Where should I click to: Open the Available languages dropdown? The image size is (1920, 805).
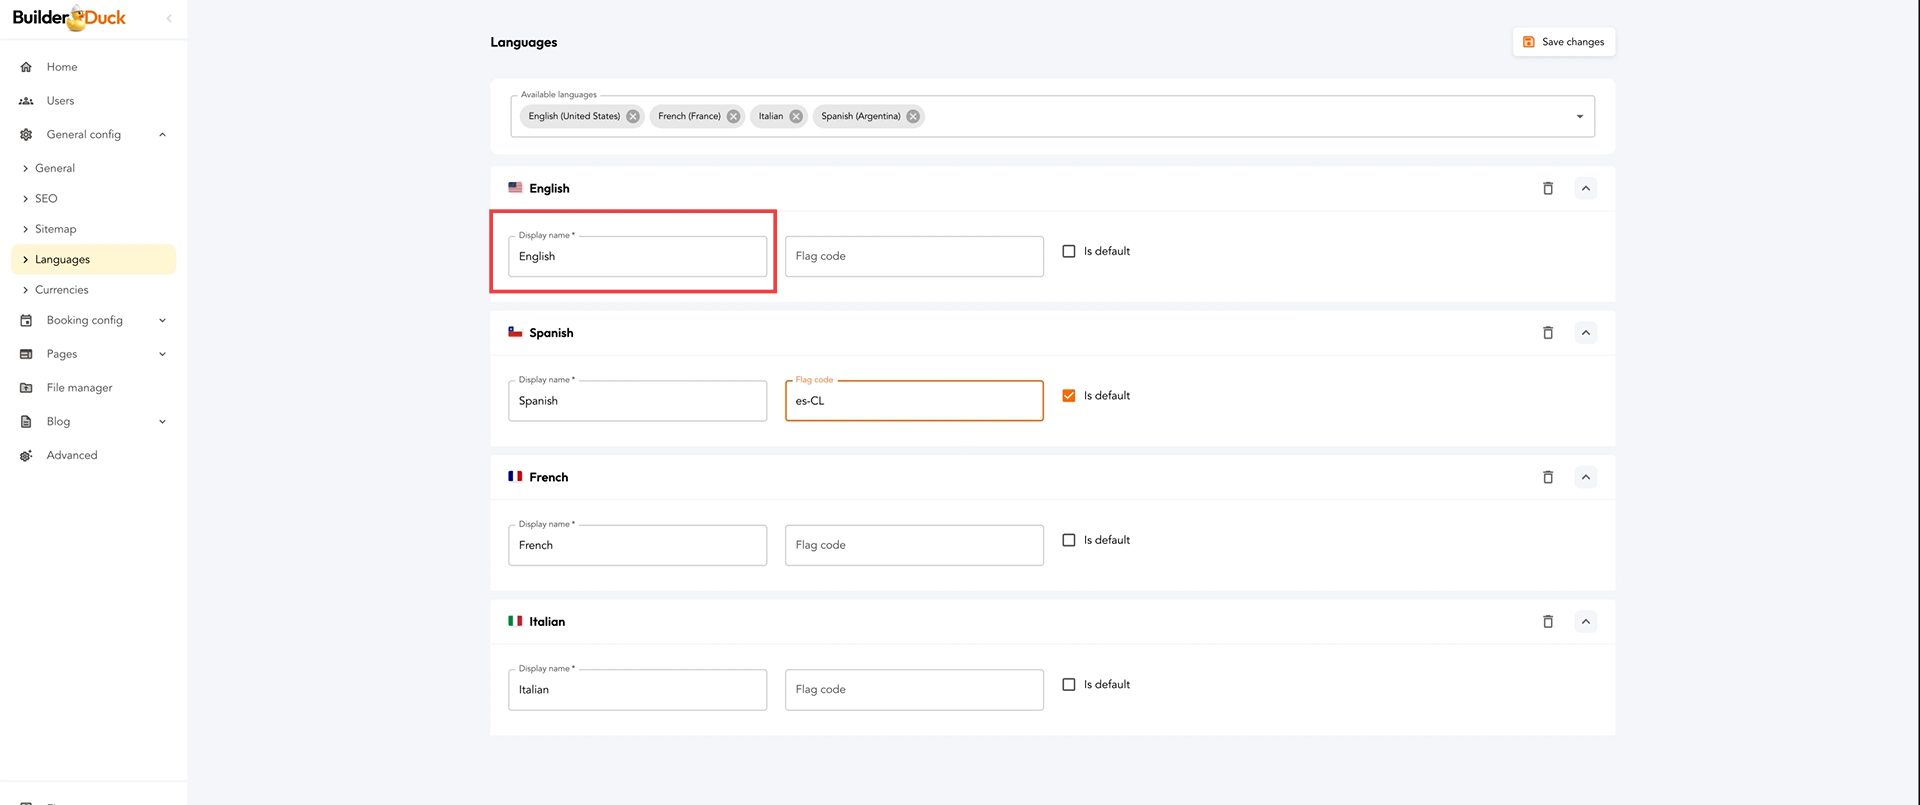1579,116
